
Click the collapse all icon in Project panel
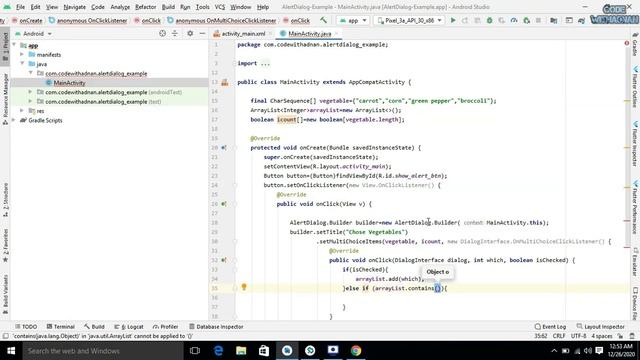175,33
